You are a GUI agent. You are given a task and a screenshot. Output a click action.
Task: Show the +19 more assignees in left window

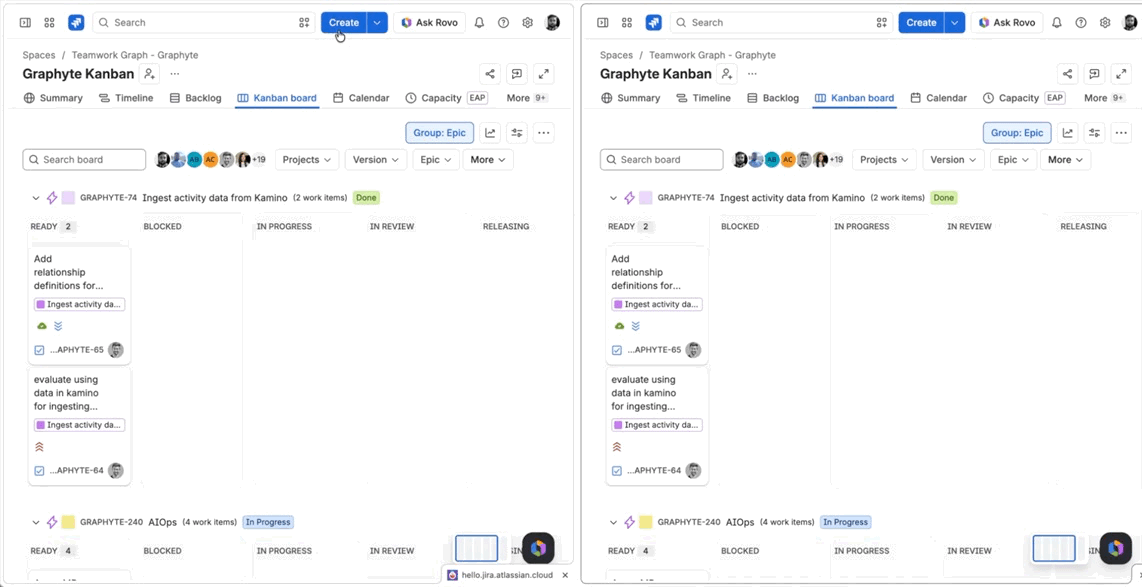tap(259, 159)
